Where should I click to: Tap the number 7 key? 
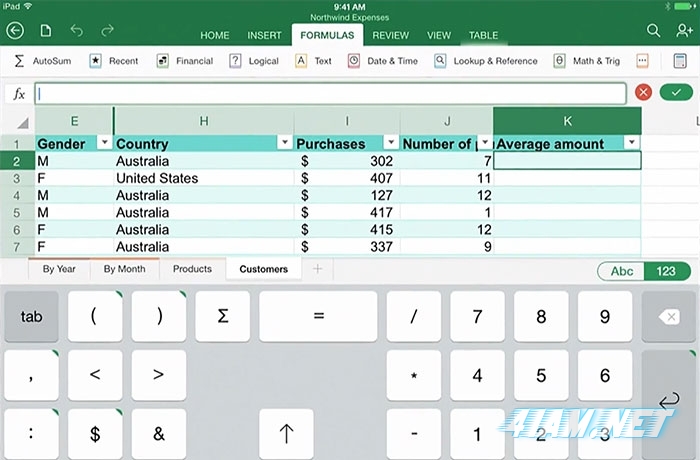pyautogui.click(x=477, y=317)
